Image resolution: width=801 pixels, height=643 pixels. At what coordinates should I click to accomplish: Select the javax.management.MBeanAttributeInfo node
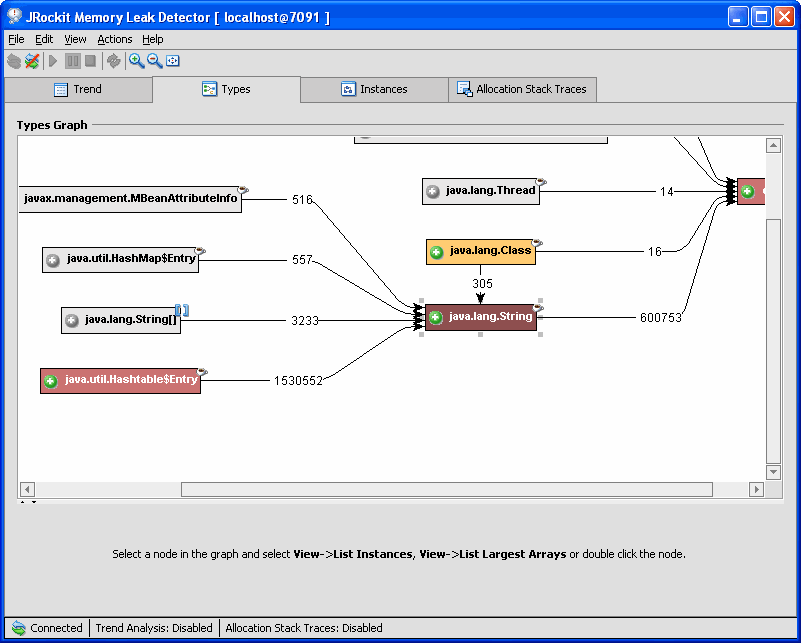(x=130, y=199)
